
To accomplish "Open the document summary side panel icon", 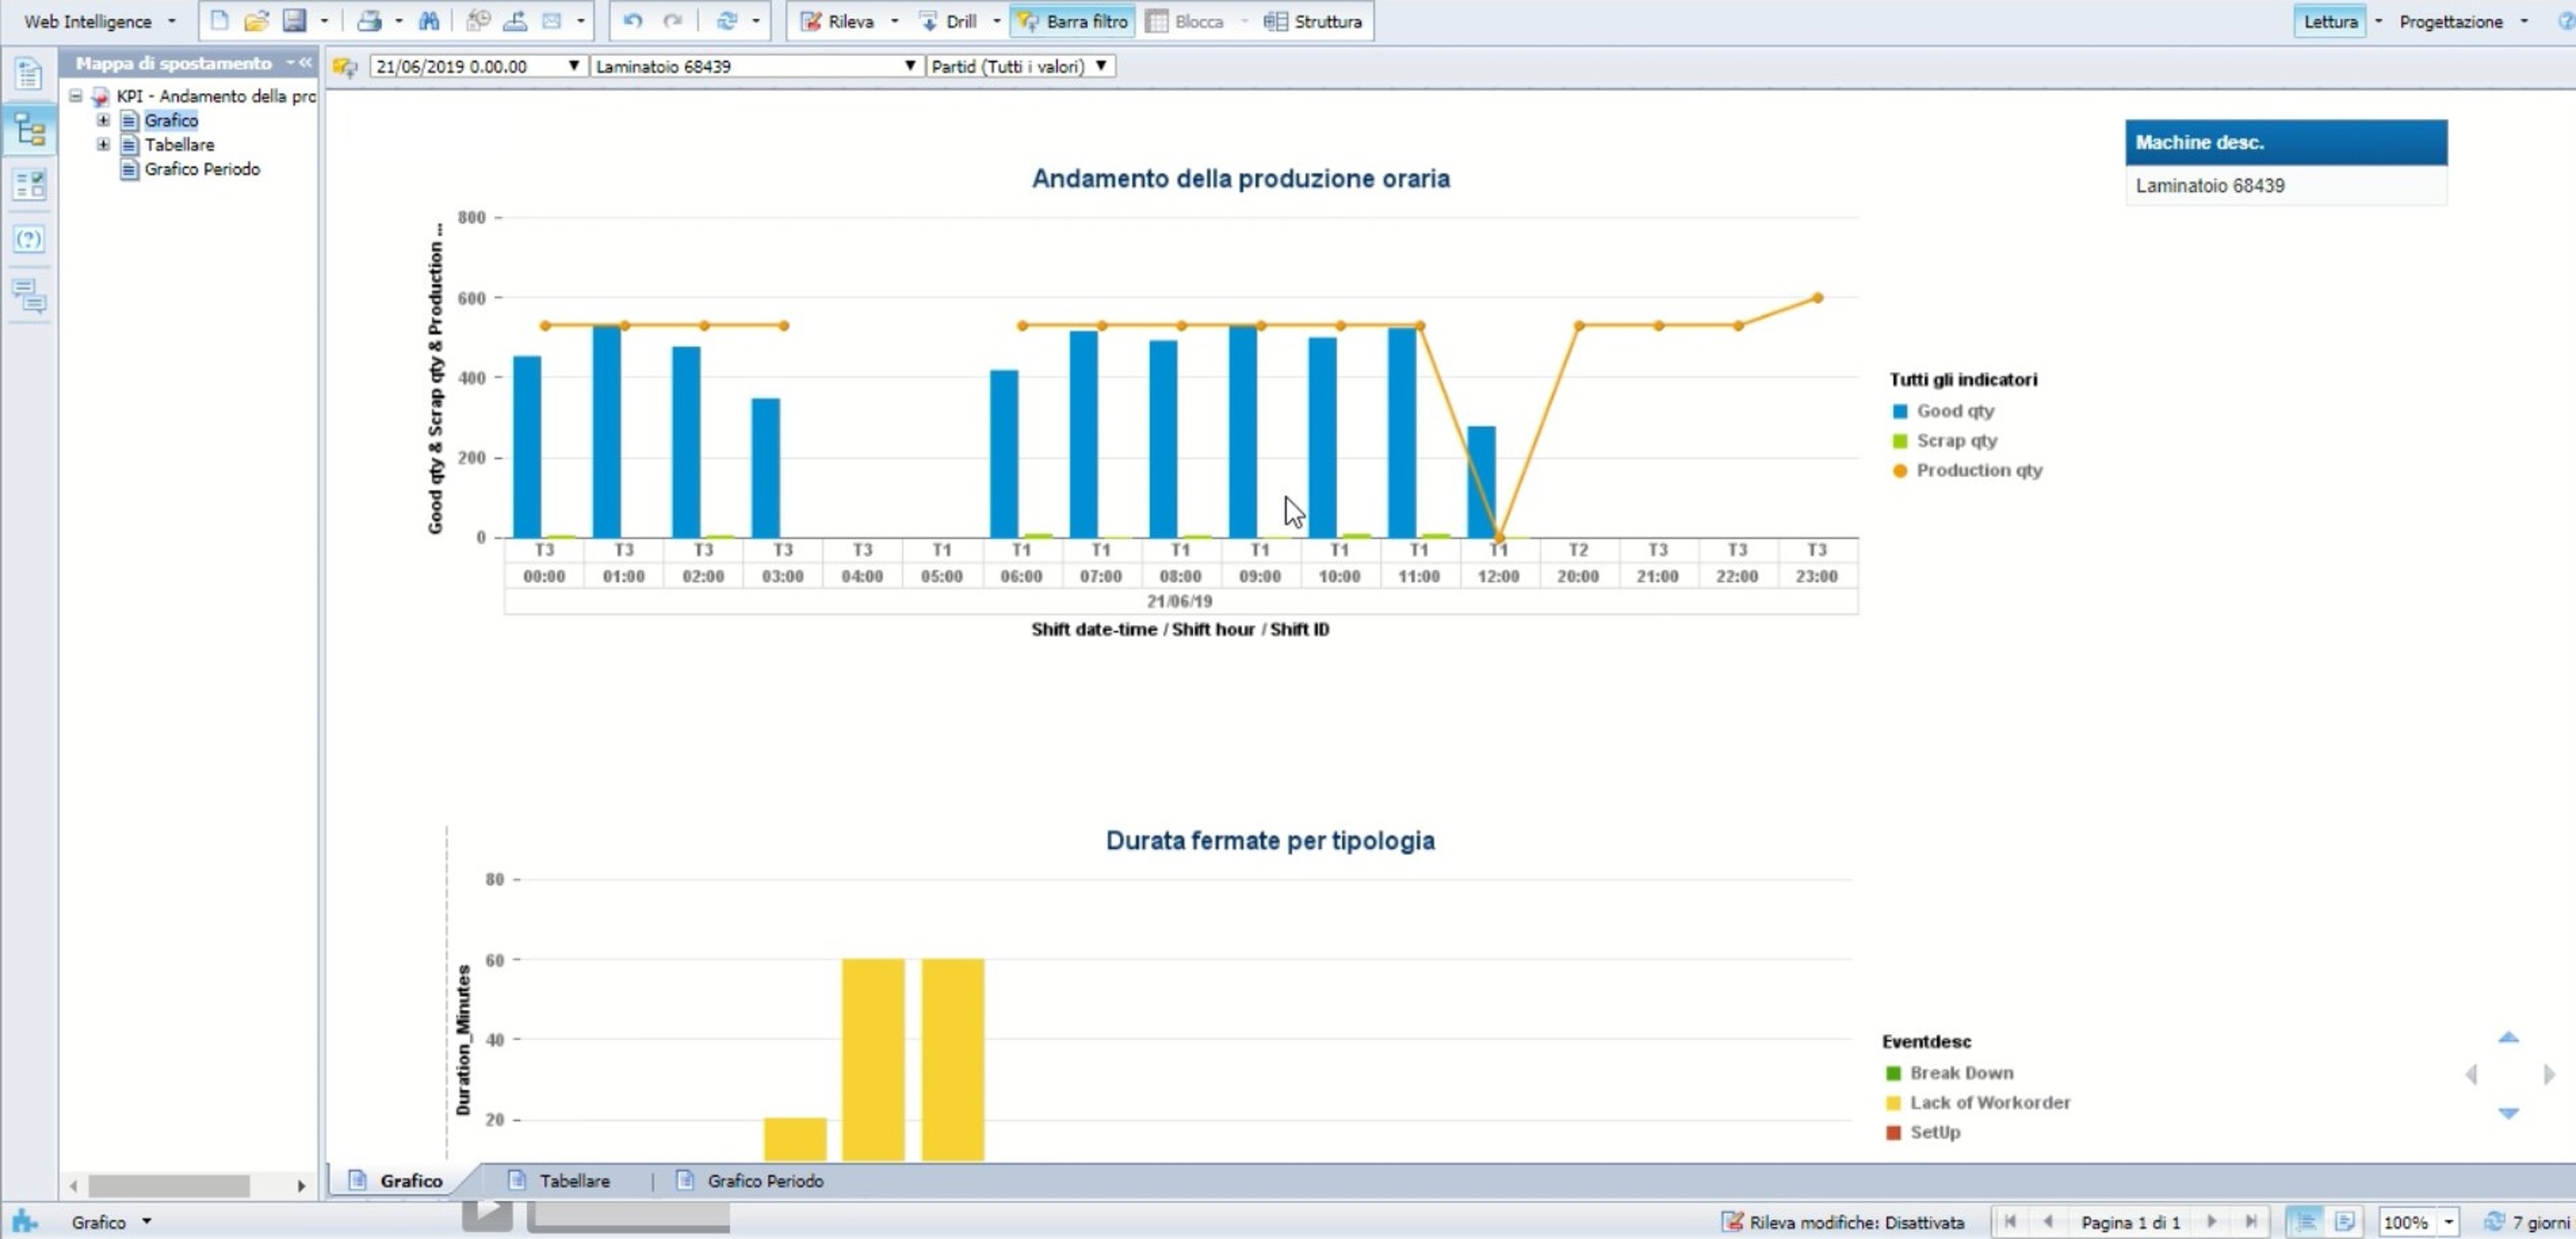I will click(28, 75).
